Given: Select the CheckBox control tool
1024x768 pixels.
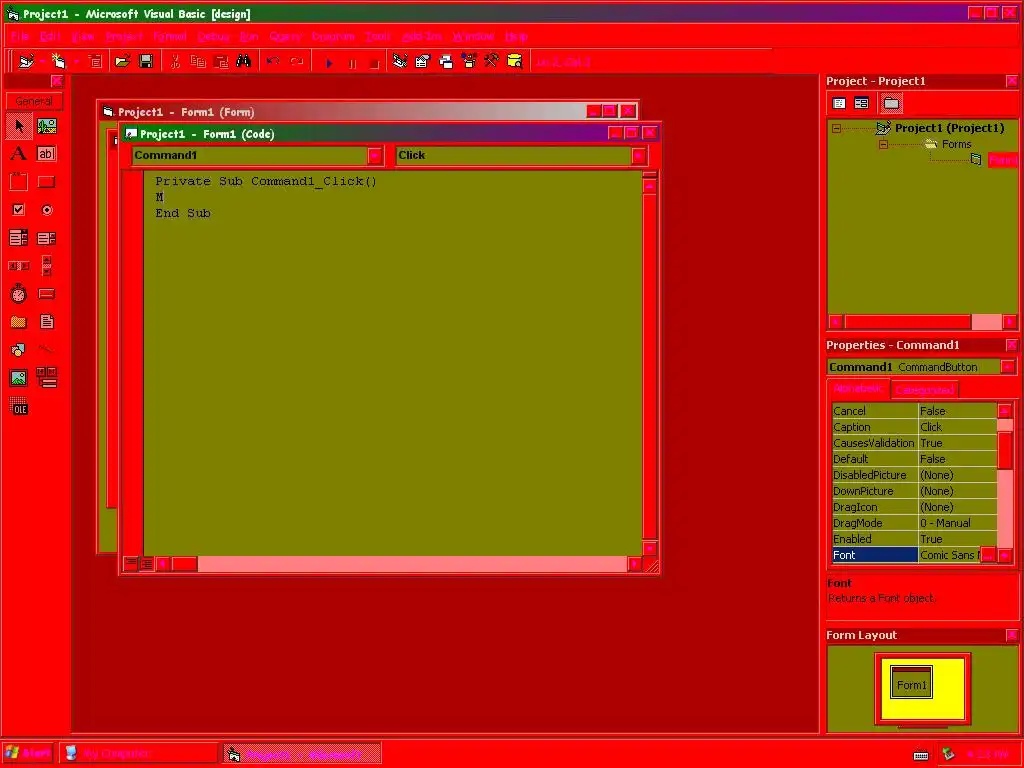Looking at the screenshot, I should pyautogui.click(x=19, y=210).
